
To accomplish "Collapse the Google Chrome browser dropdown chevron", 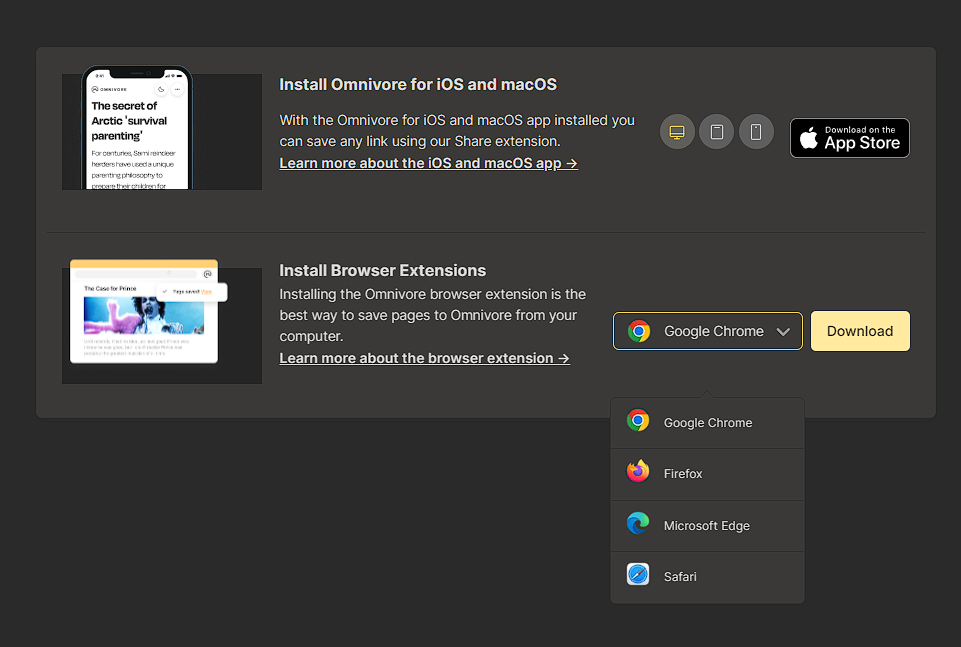I will pos(783,332).
